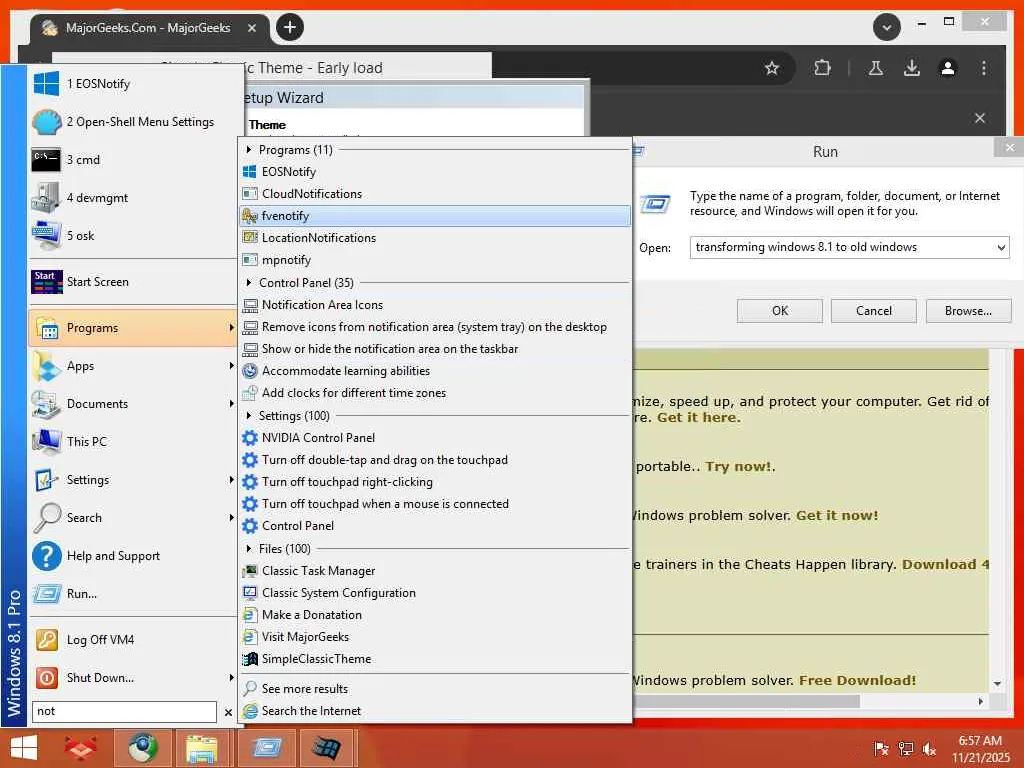Follow the 'Get it now!' link
Screen dimensions: 1024x768
837,516
